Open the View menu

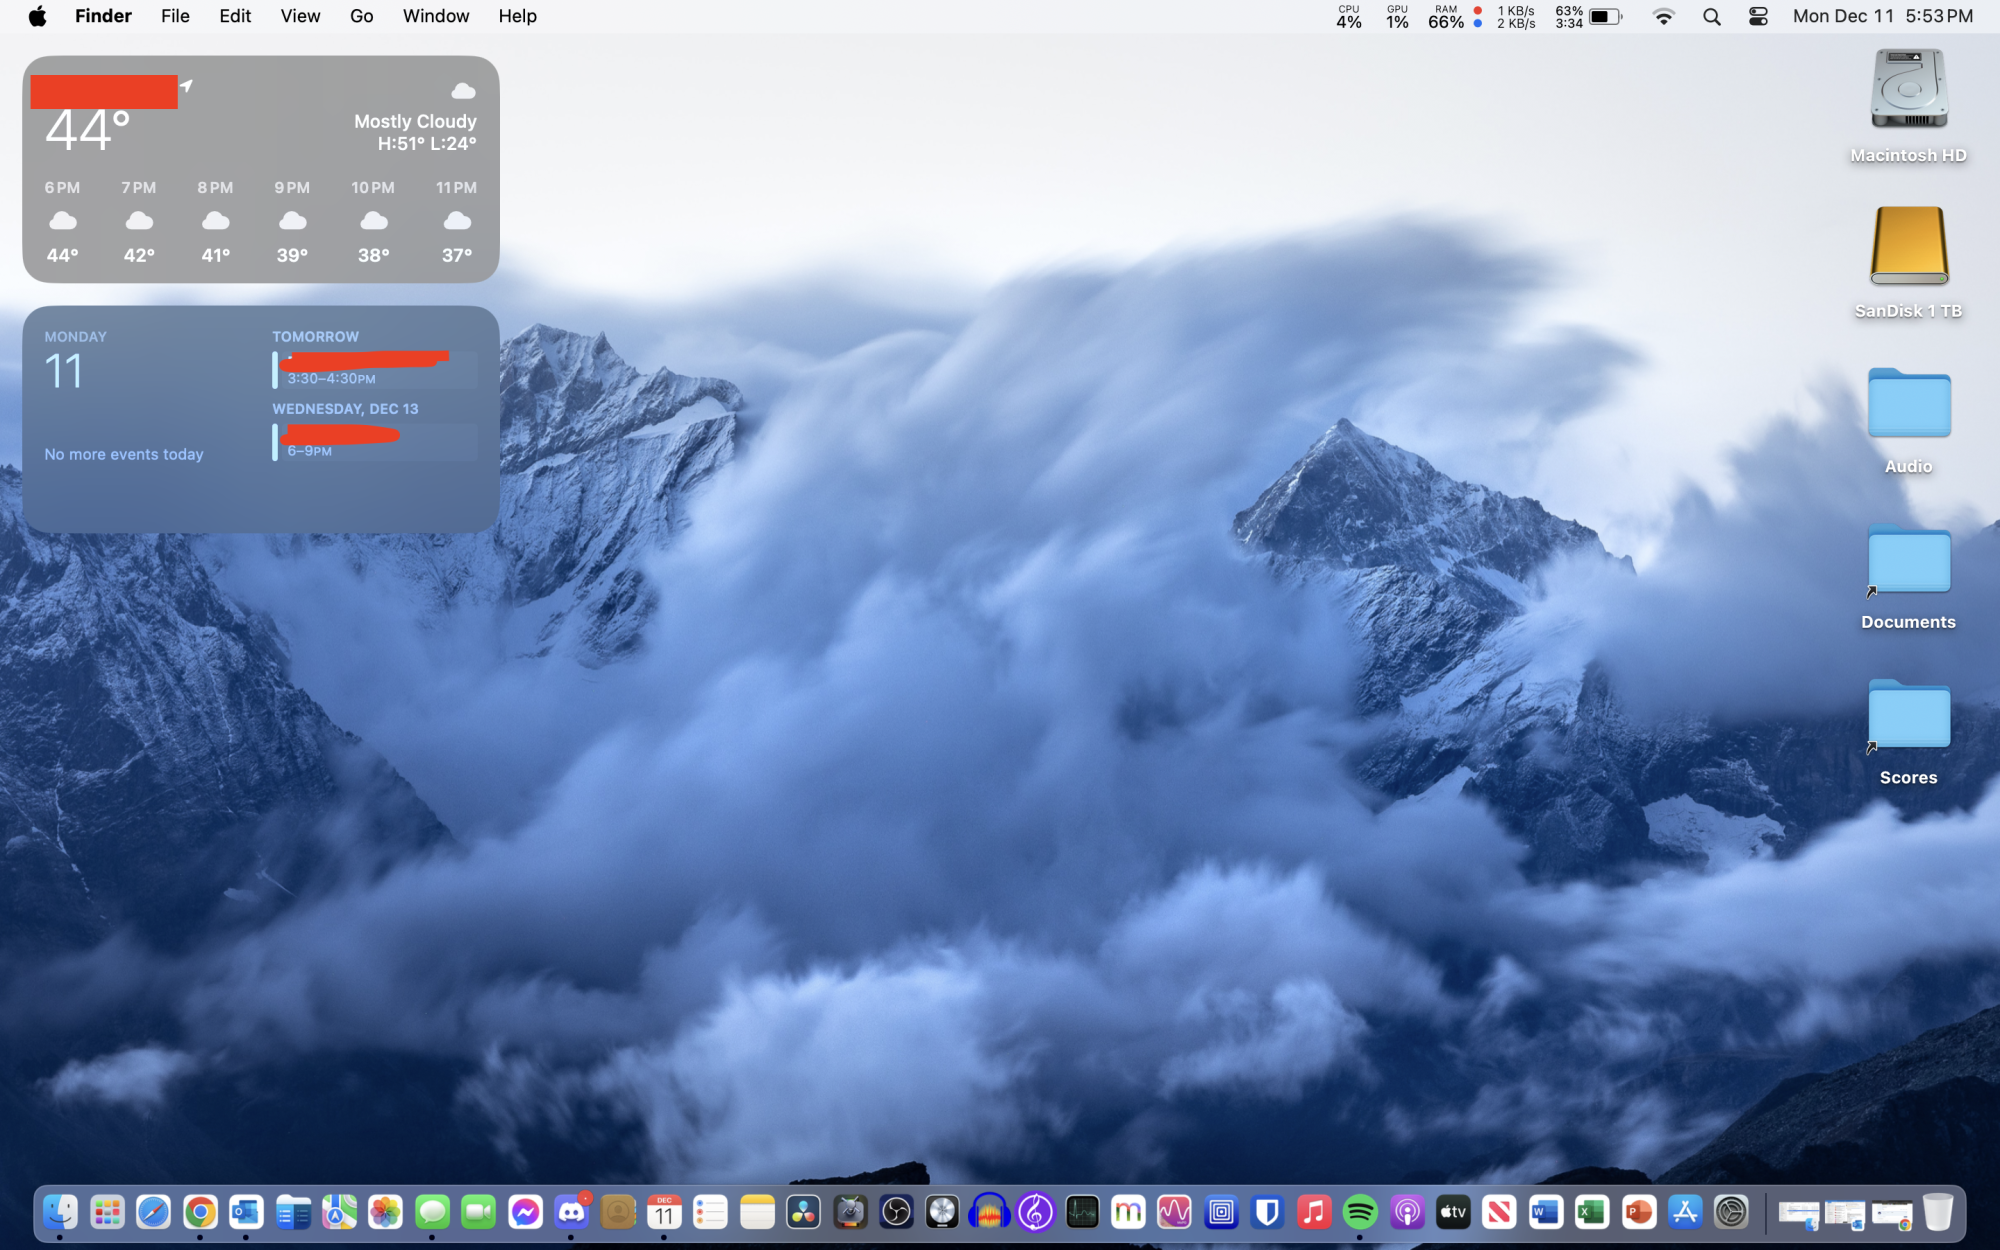pos(300,16)
